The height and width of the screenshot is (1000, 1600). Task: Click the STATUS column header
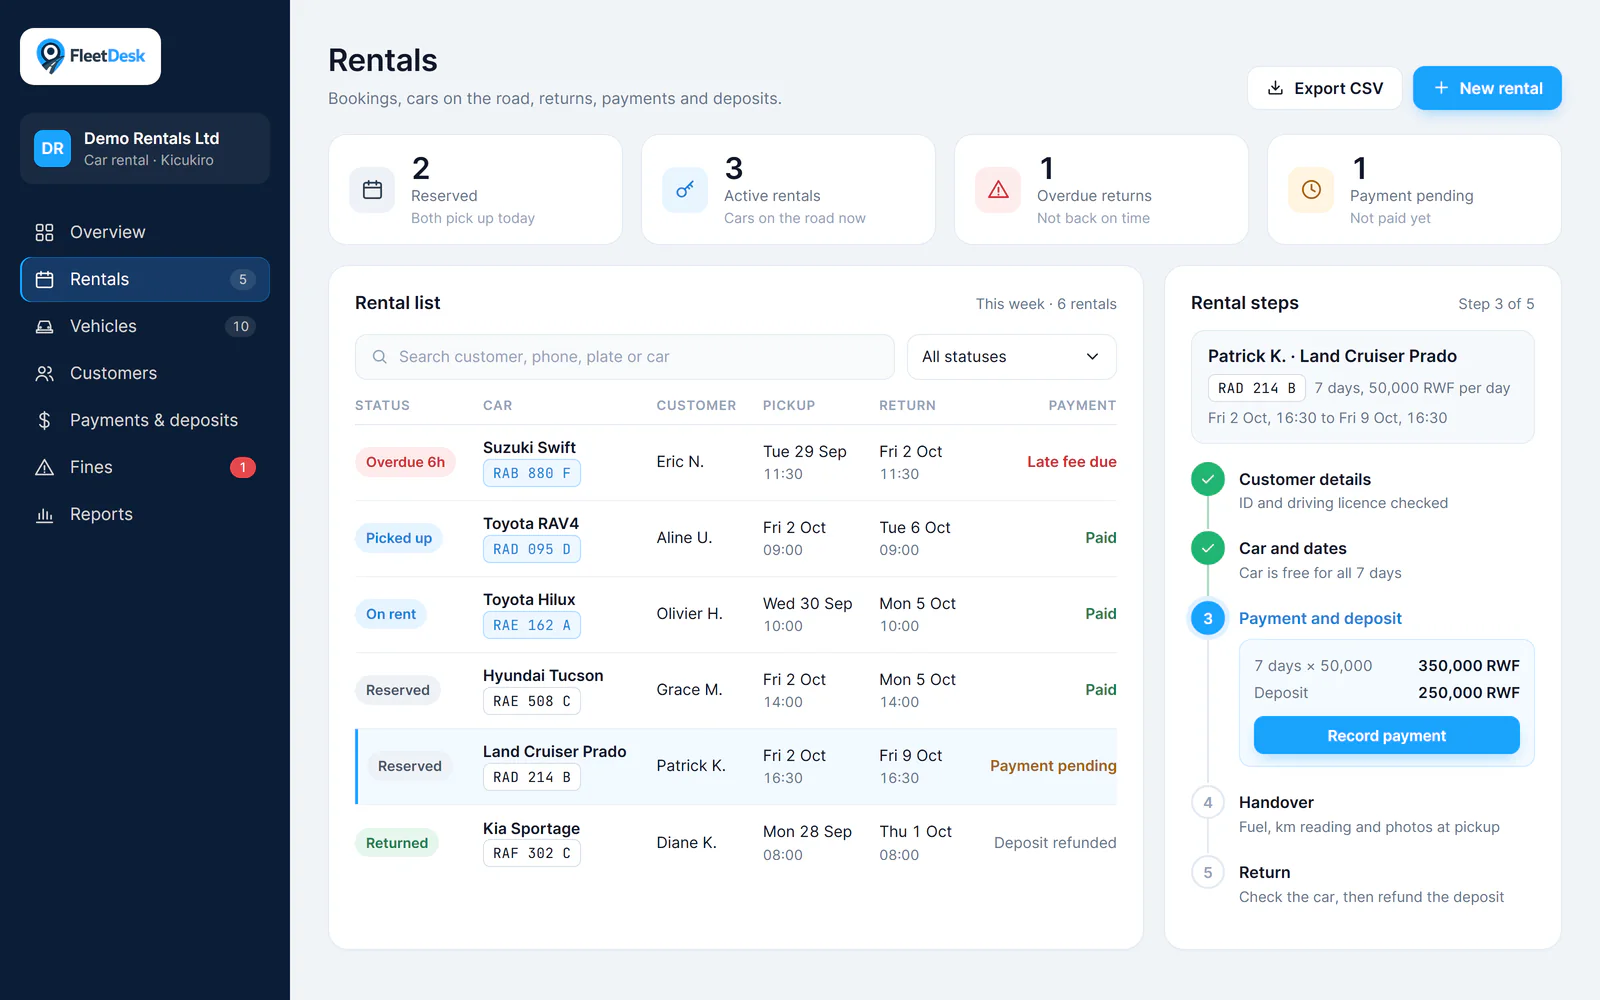pos(382,405)
